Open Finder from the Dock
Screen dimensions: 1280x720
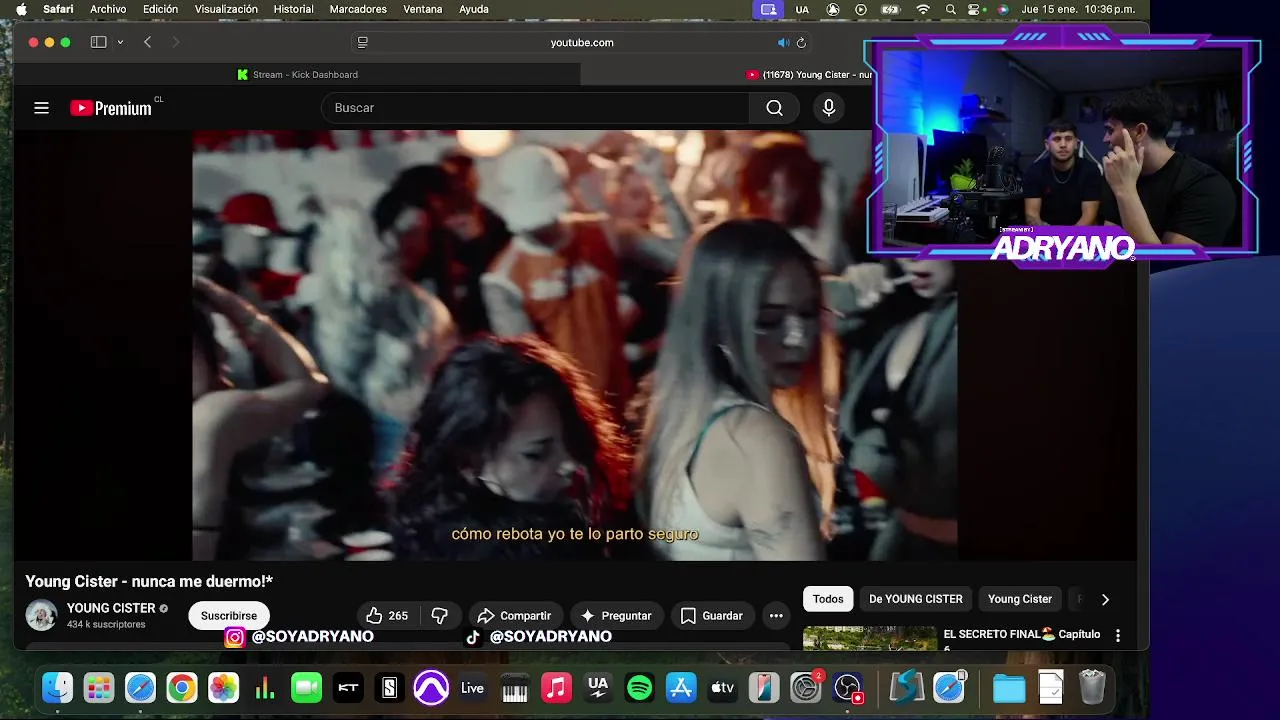click(57, 688)
